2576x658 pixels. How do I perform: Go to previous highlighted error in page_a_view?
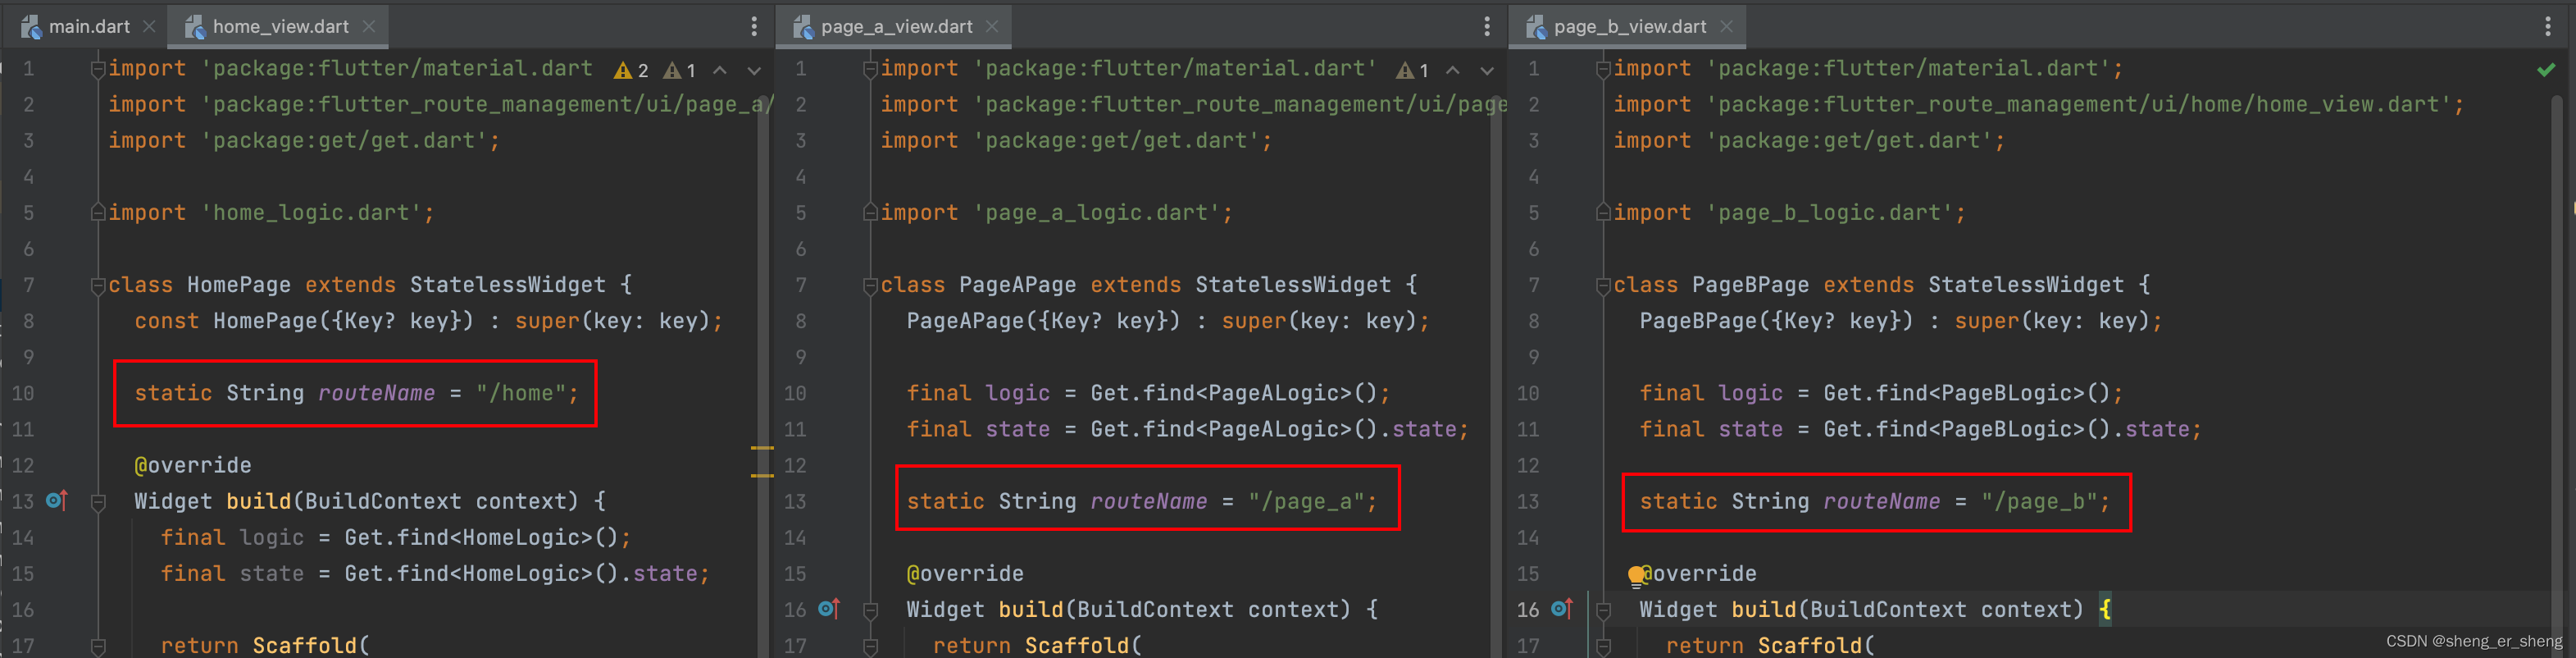pos(1453,70)
